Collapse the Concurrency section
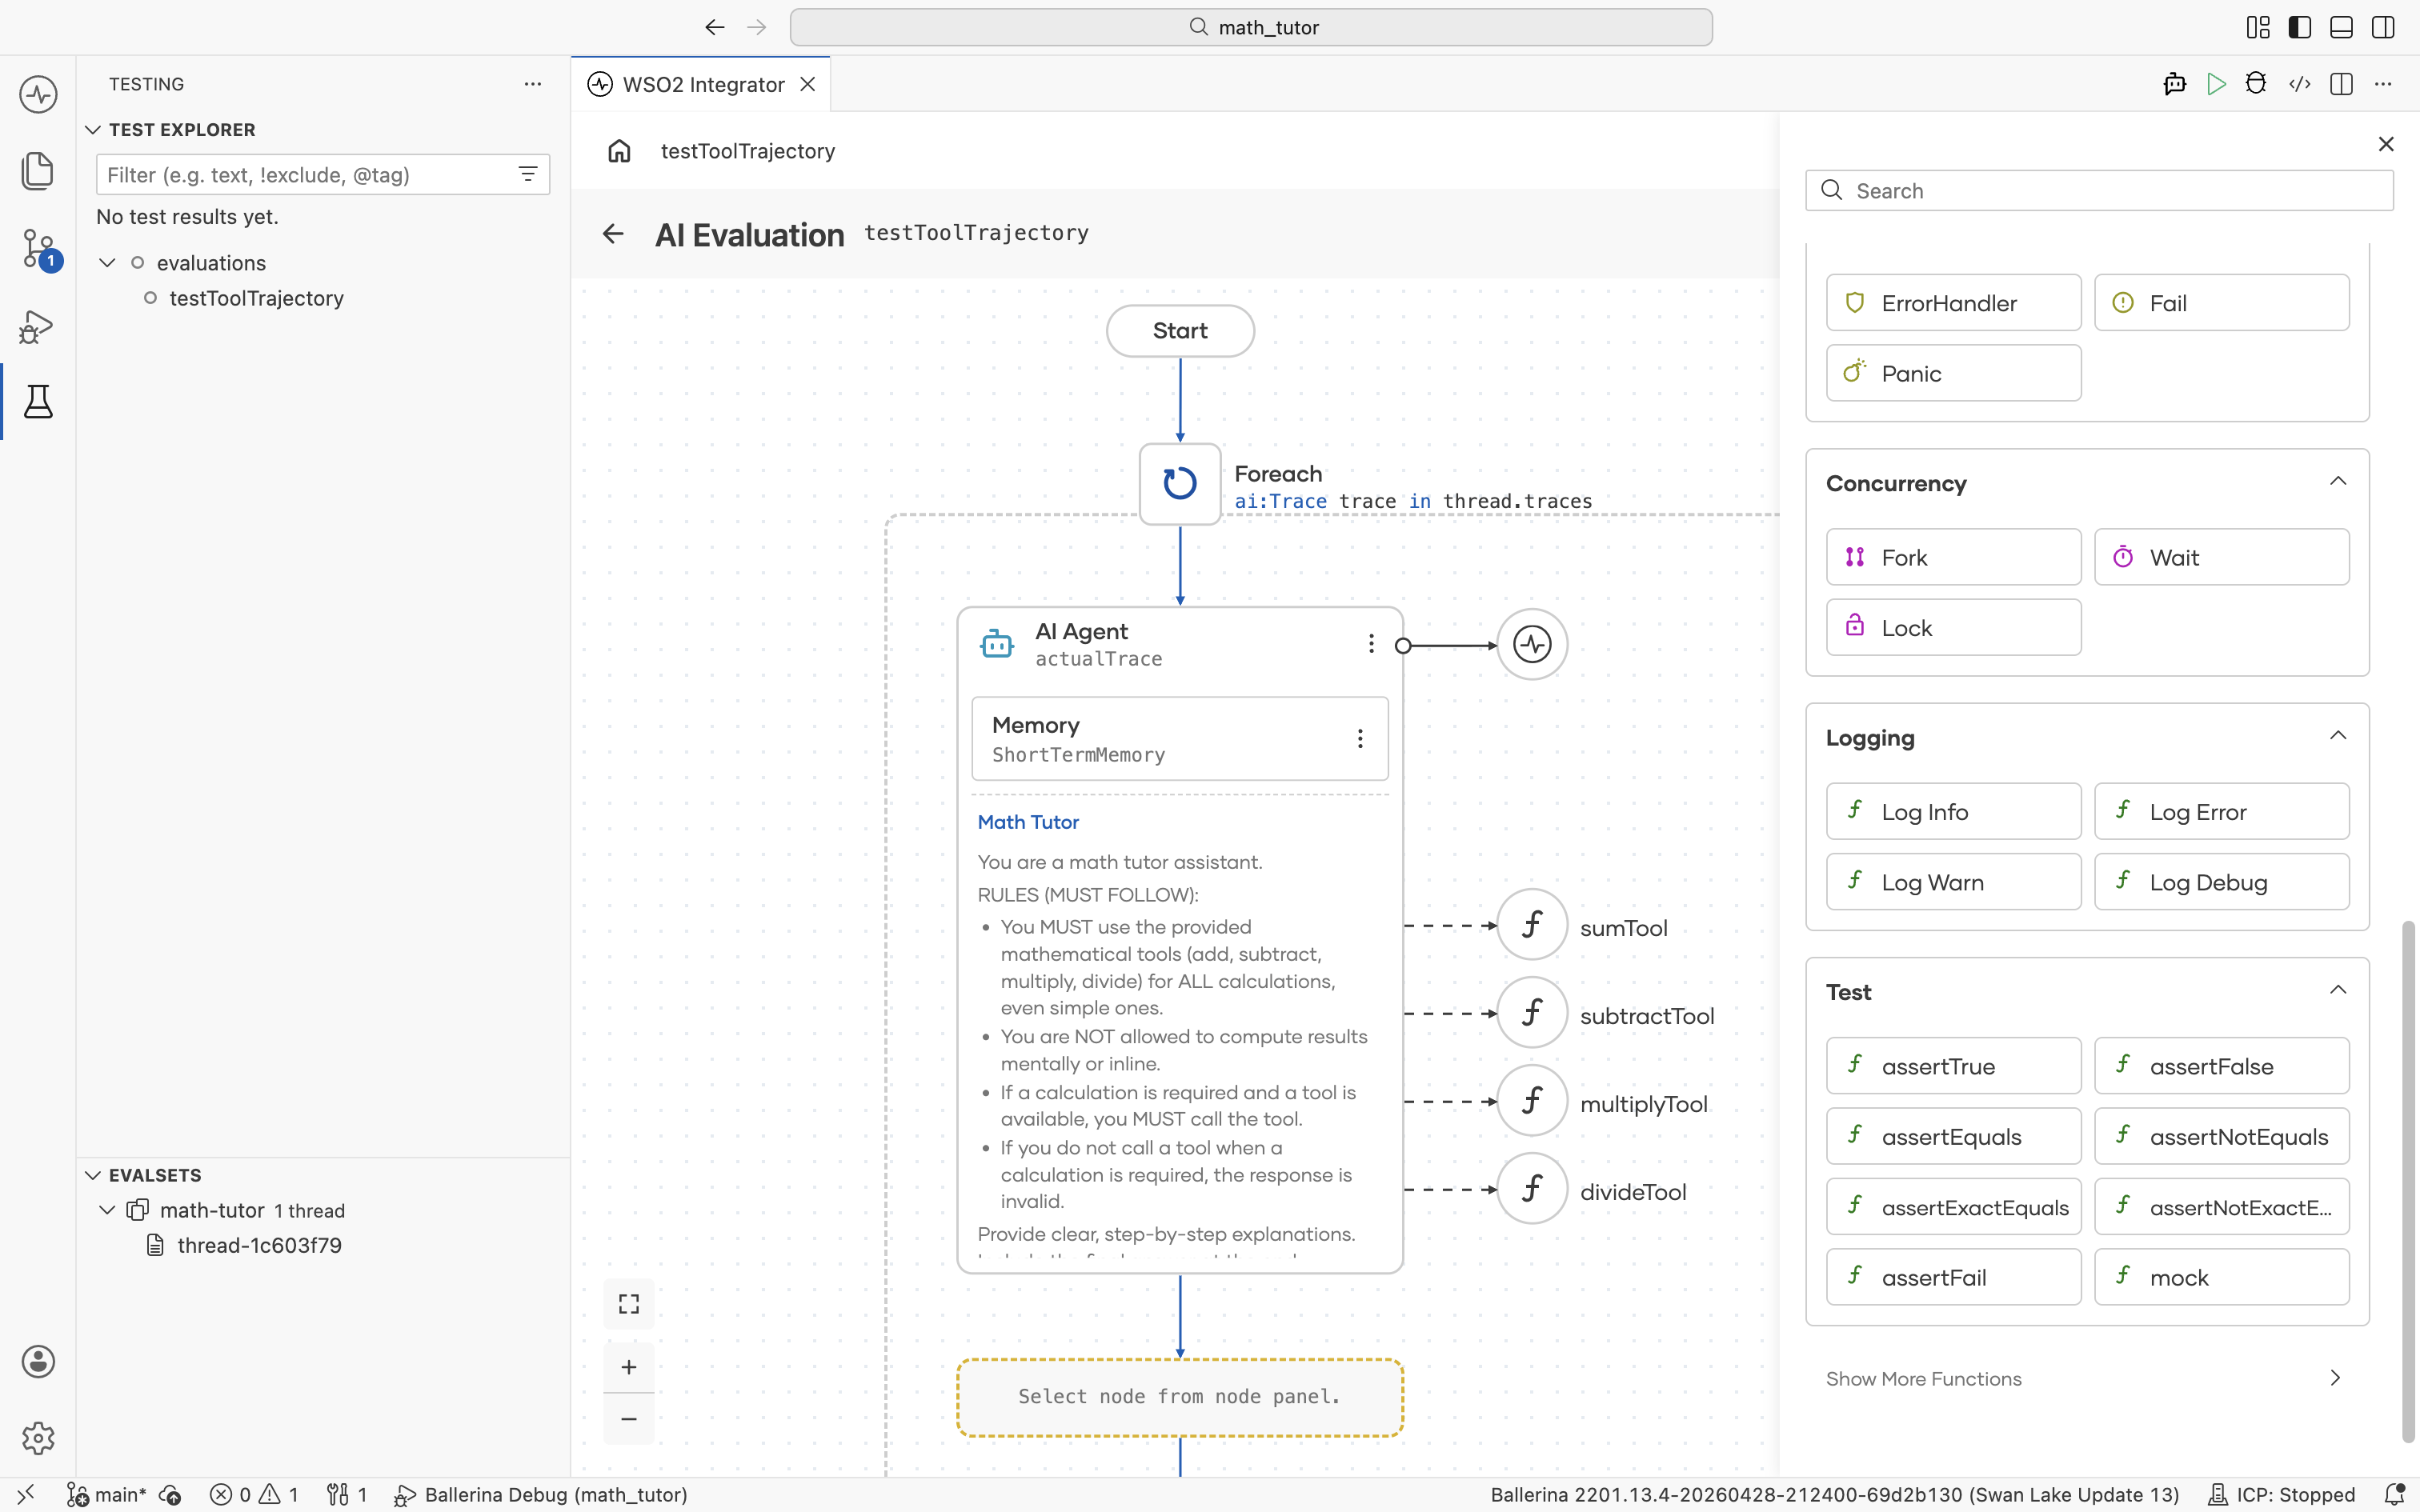2420x1512 pixels. 2338,482
